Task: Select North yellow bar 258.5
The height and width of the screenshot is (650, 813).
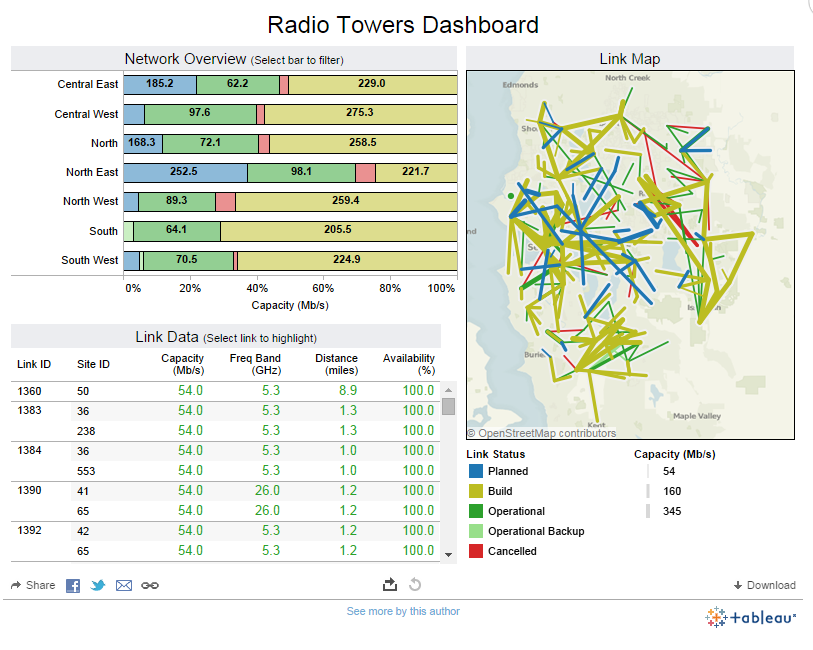Action: (363, 144)
